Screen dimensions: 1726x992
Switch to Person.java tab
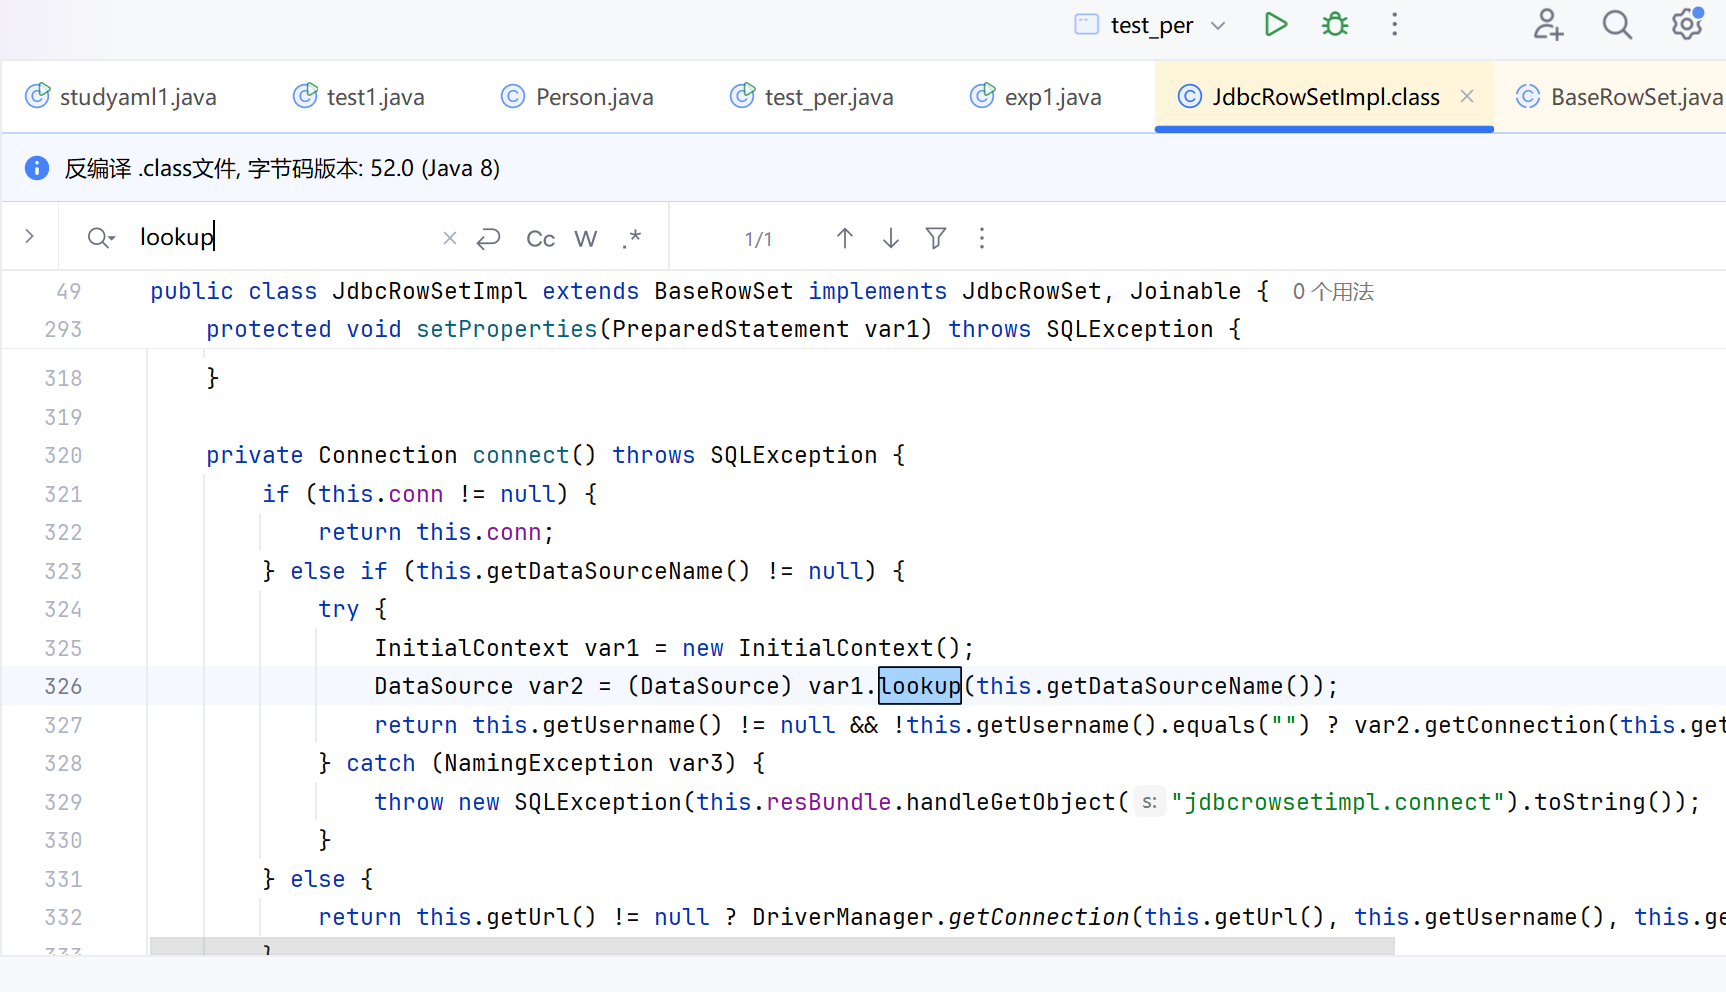577,97
